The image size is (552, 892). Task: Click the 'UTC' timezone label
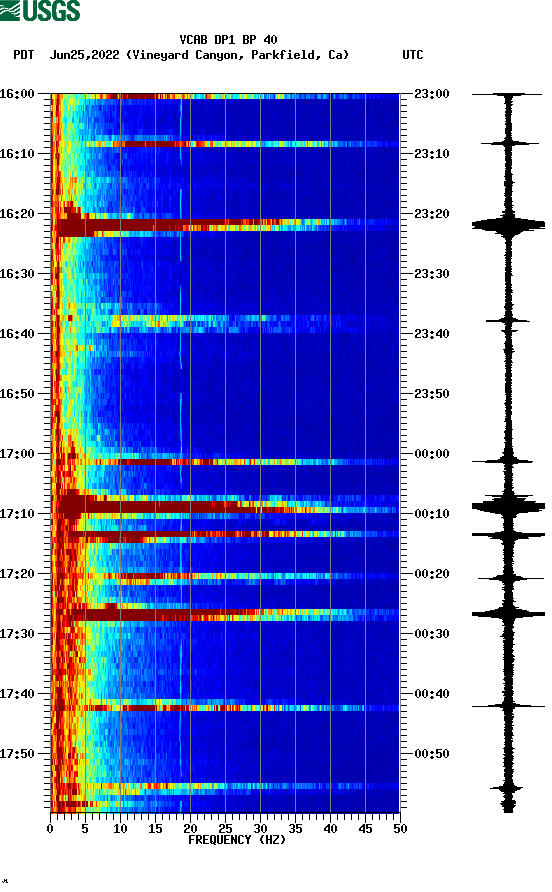[413, 55]
